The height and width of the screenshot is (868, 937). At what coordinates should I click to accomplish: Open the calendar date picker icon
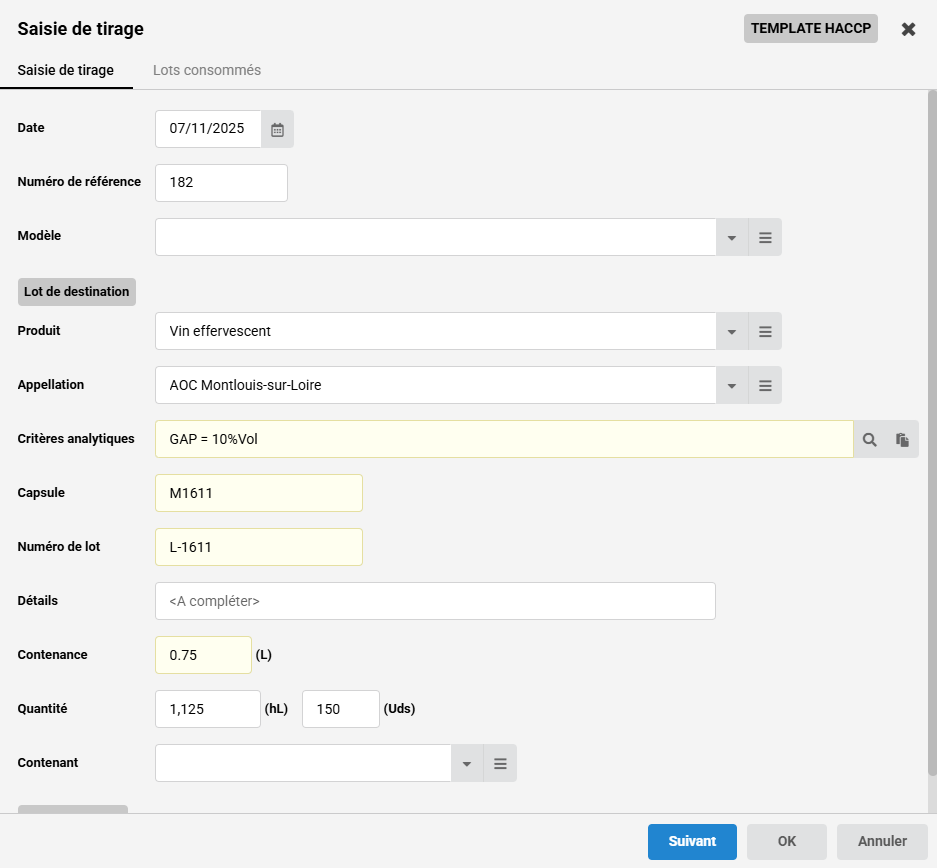click(277, 129)
